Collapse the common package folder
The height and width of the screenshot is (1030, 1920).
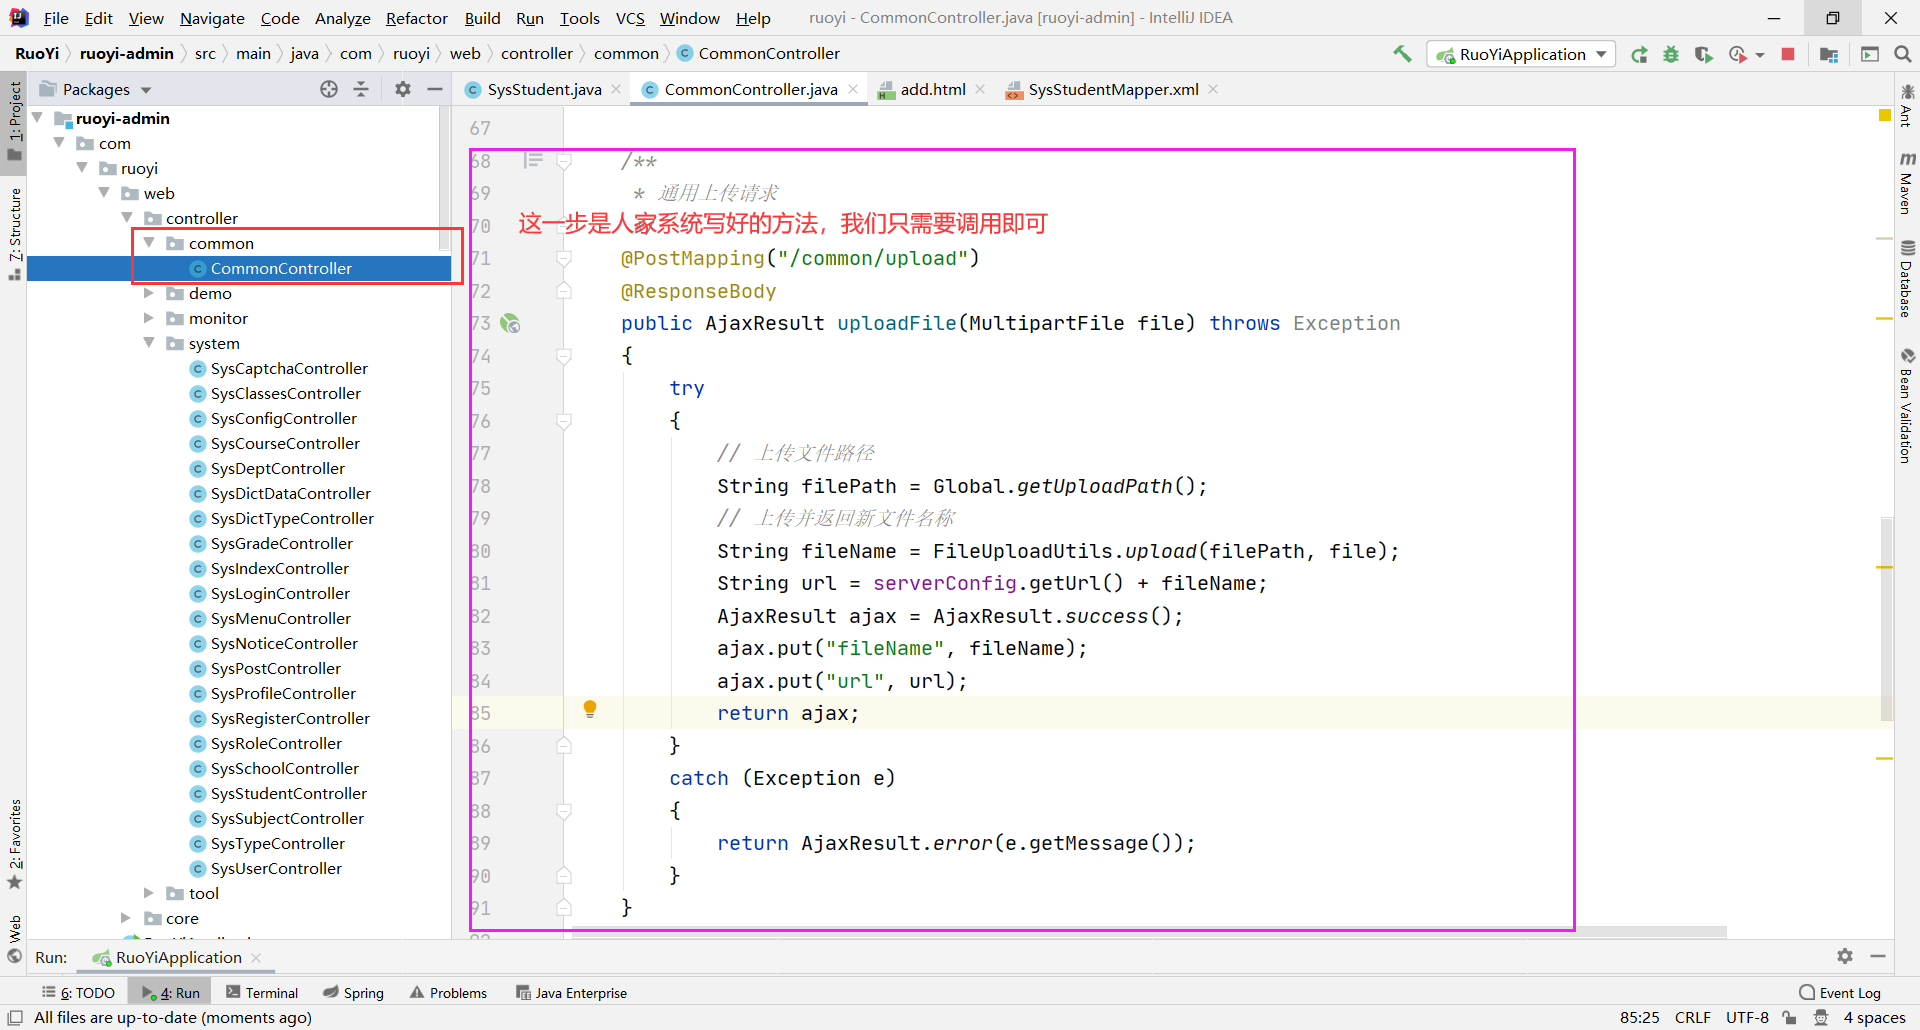148,243
